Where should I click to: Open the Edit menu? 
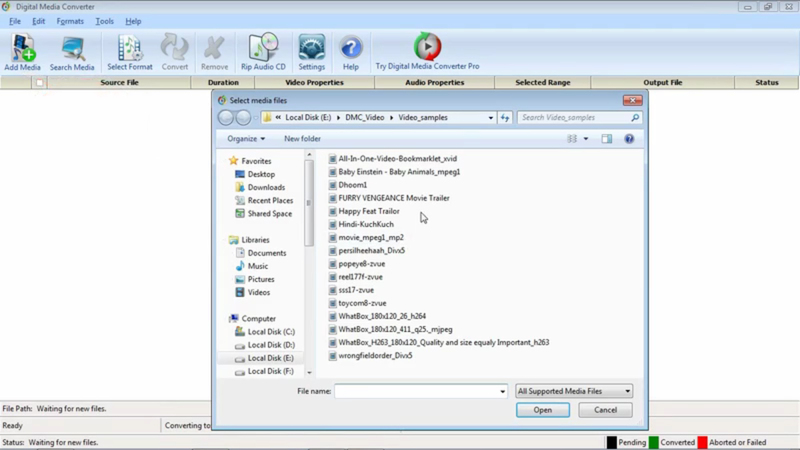[x=38, y=21]
